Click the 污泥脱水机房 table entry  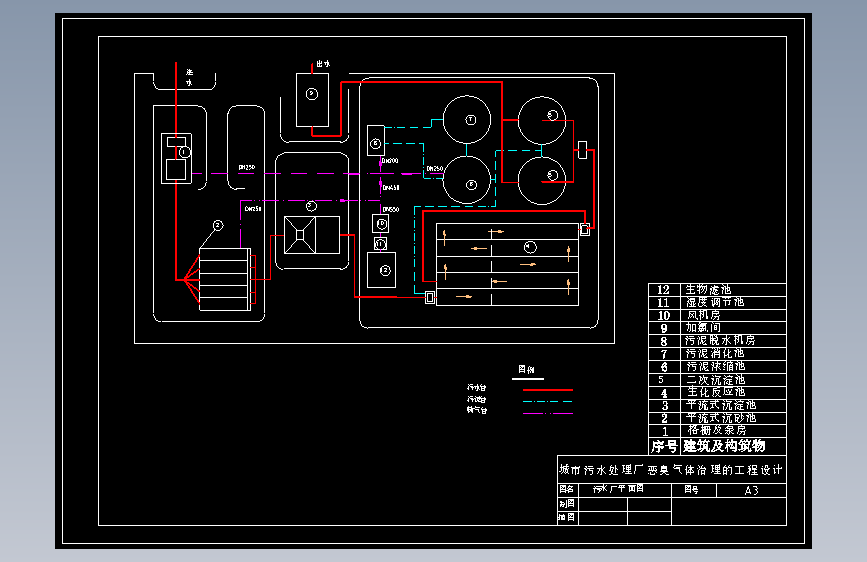720,340
